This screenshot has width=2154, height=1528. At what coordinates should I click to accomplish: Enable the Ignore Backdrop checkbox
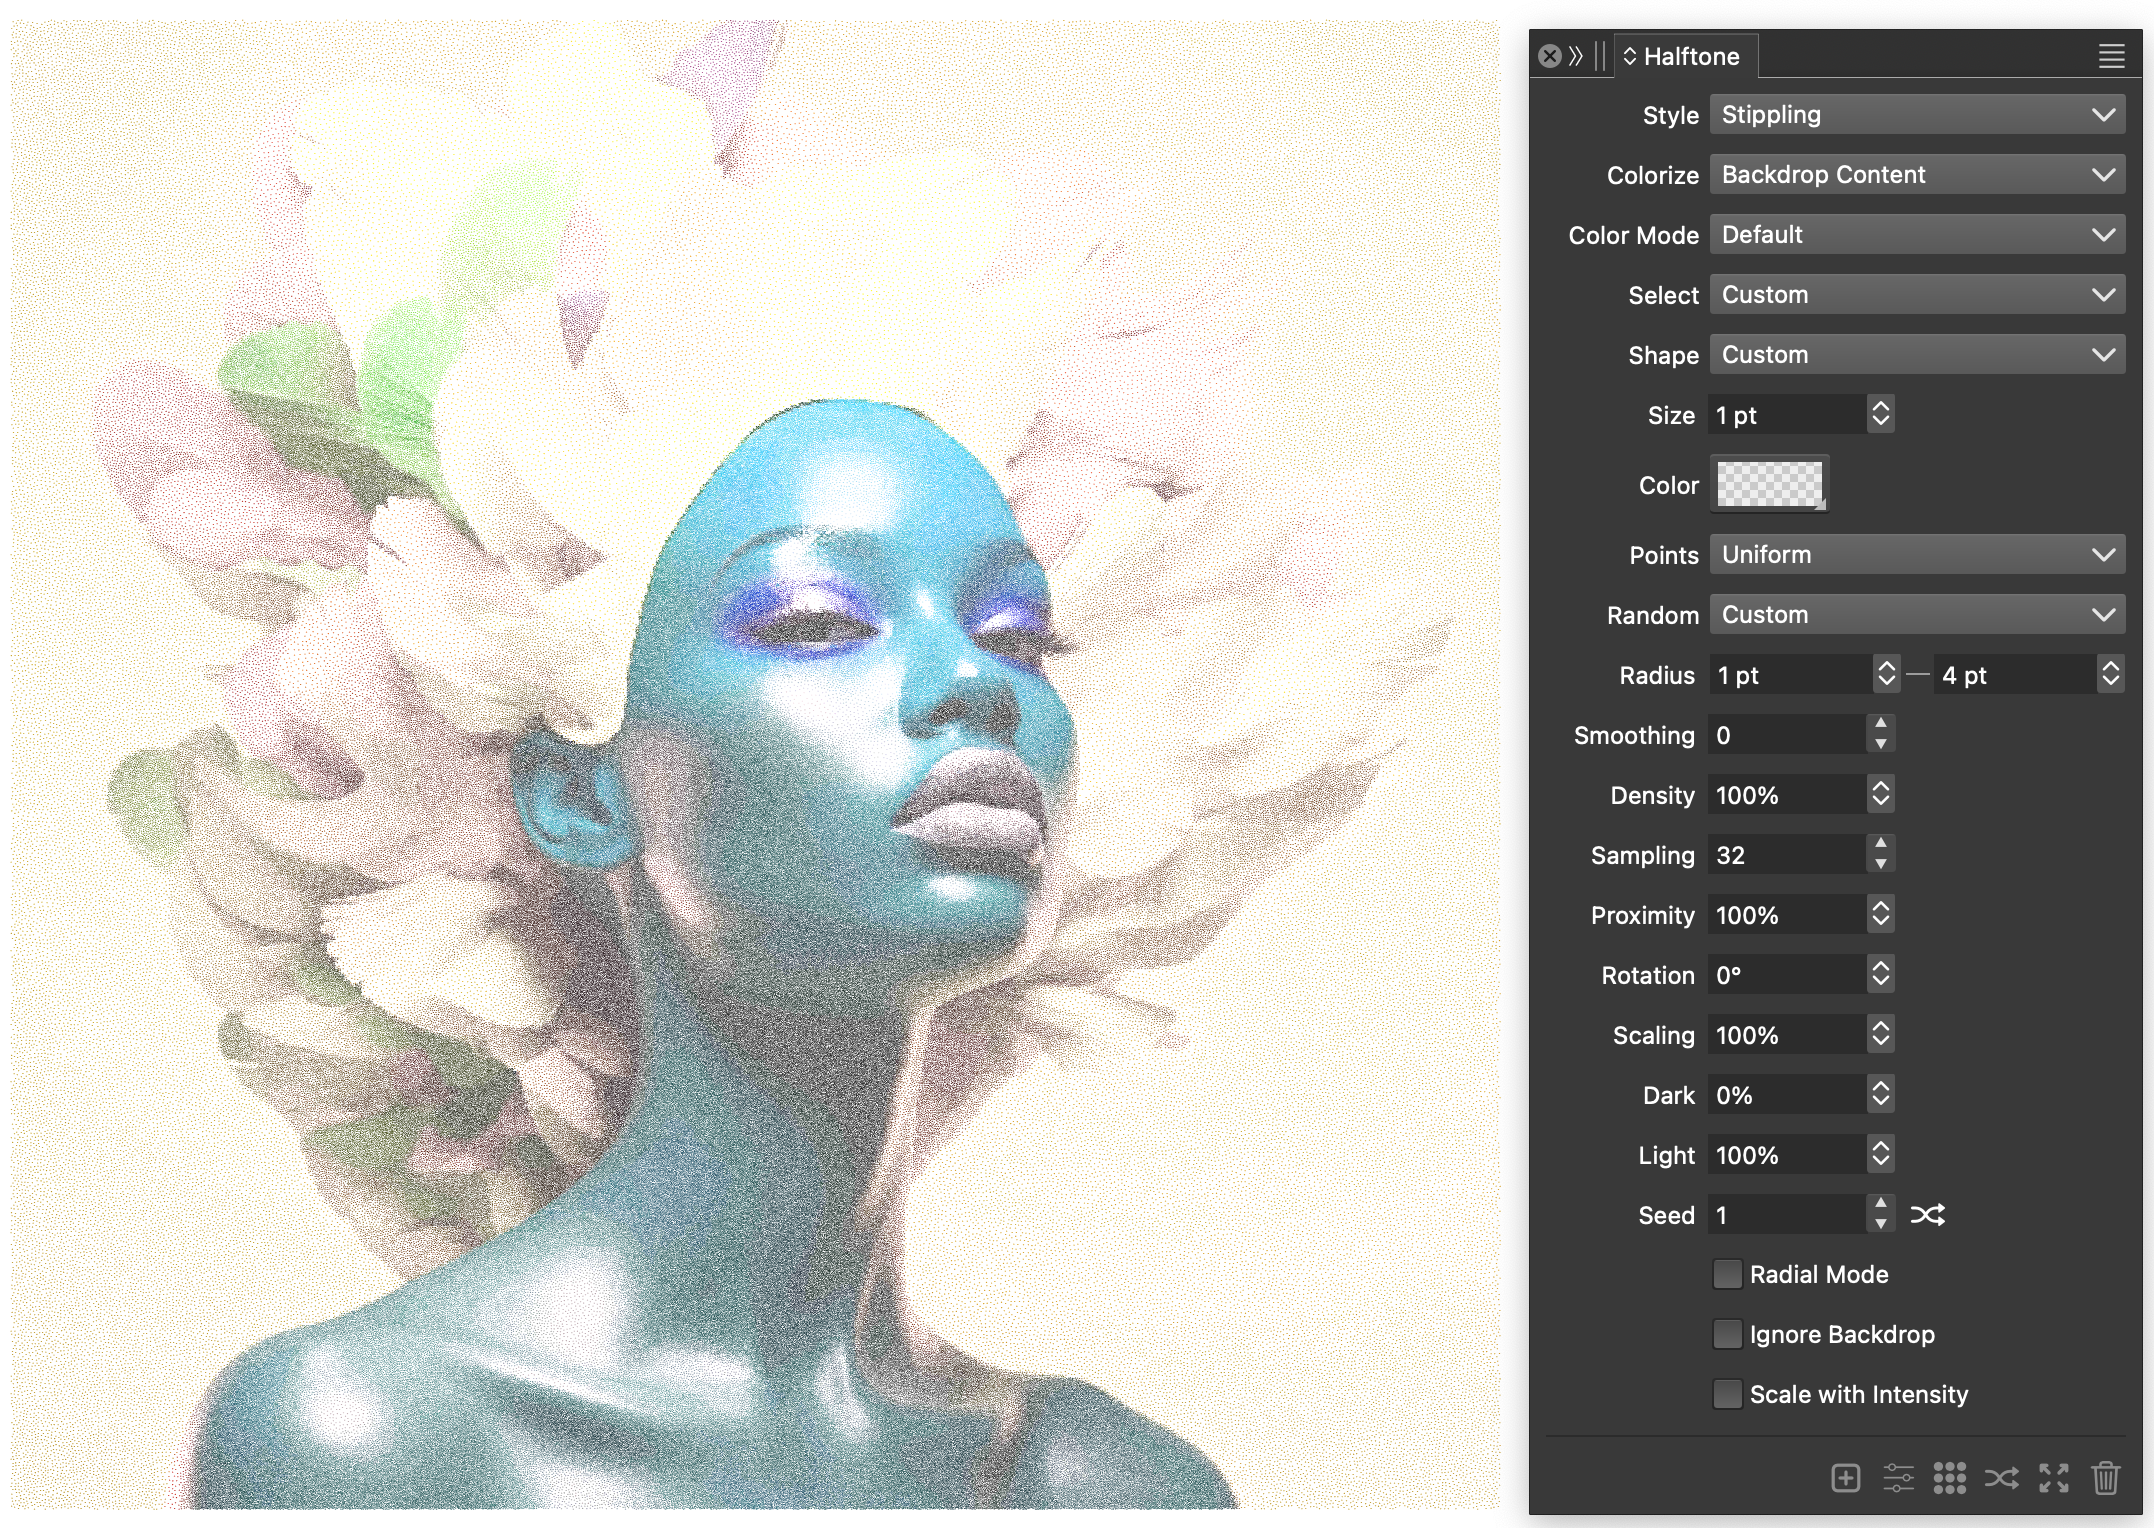1727,1334
